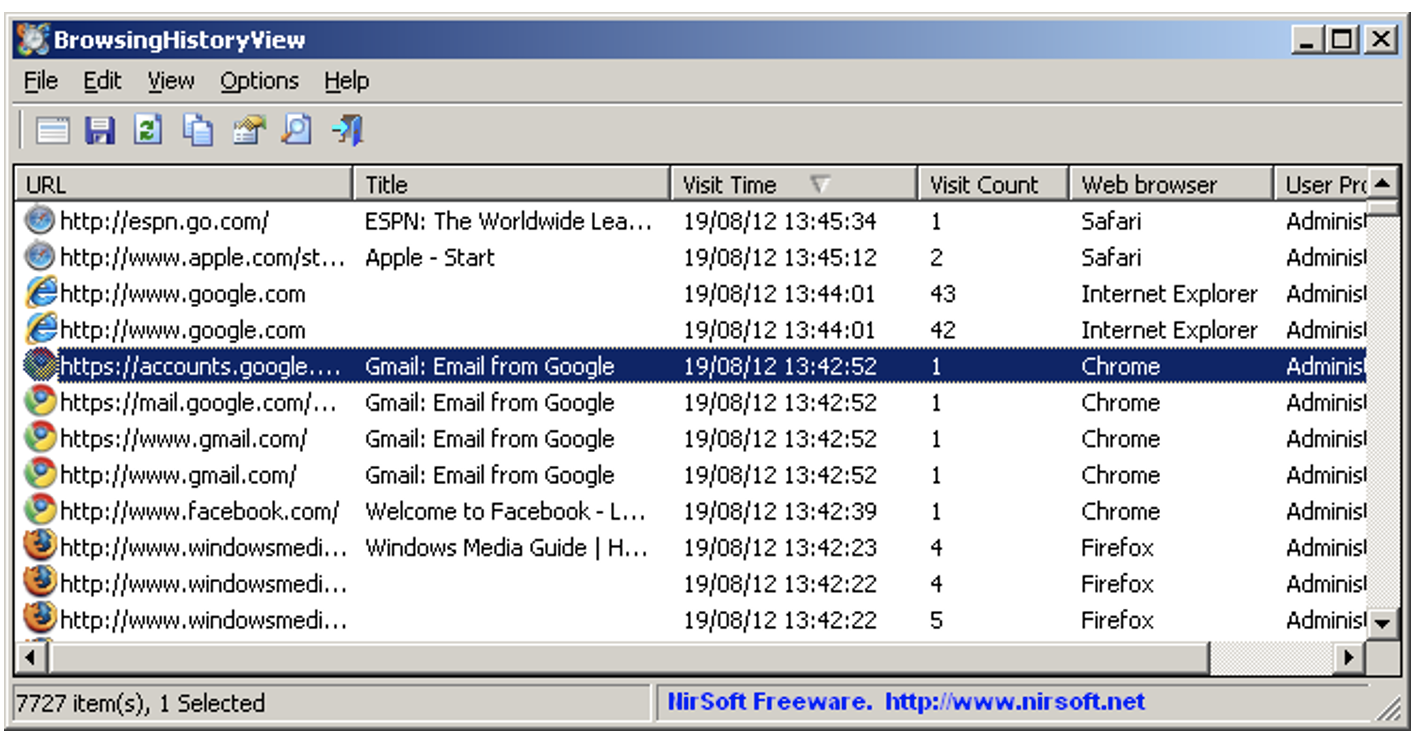Viewport: 1412px width, 732px height.
Task: Click the Safari icon beside www.apple.com URL
Action: 40,257
